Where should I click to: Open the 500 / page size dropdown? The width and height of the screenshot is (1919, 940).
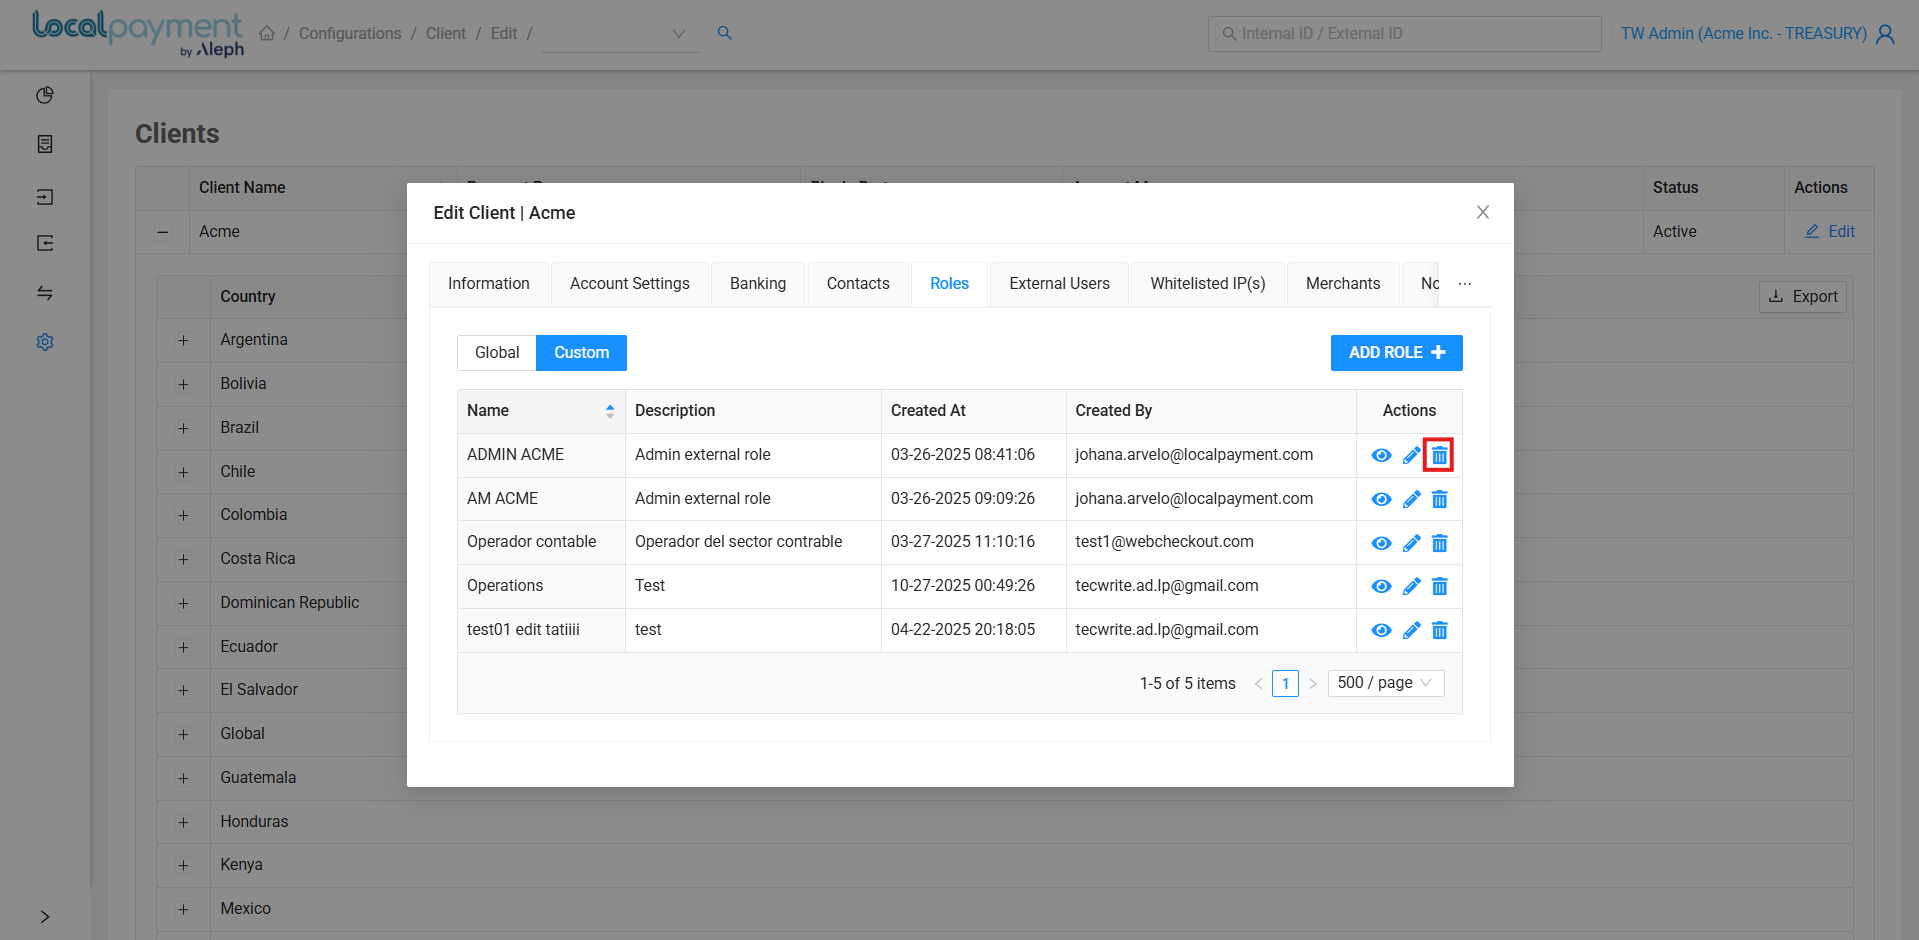pyautogui.click(x=1386, y=683)
